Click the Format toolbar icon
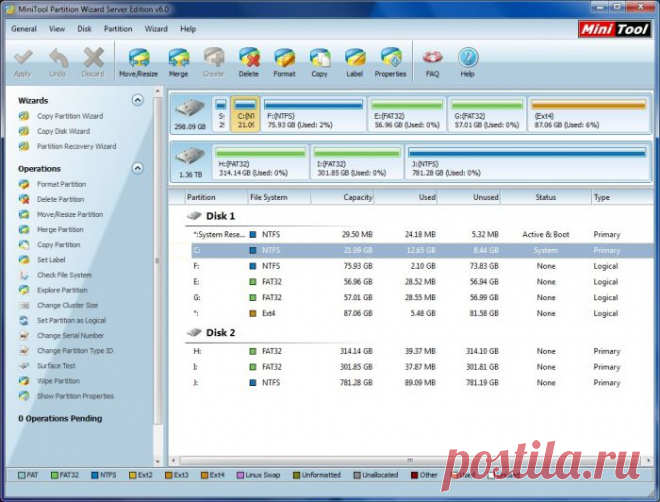Image resolution: width=660 pixels, height=502 pixels. coord(284,63)
